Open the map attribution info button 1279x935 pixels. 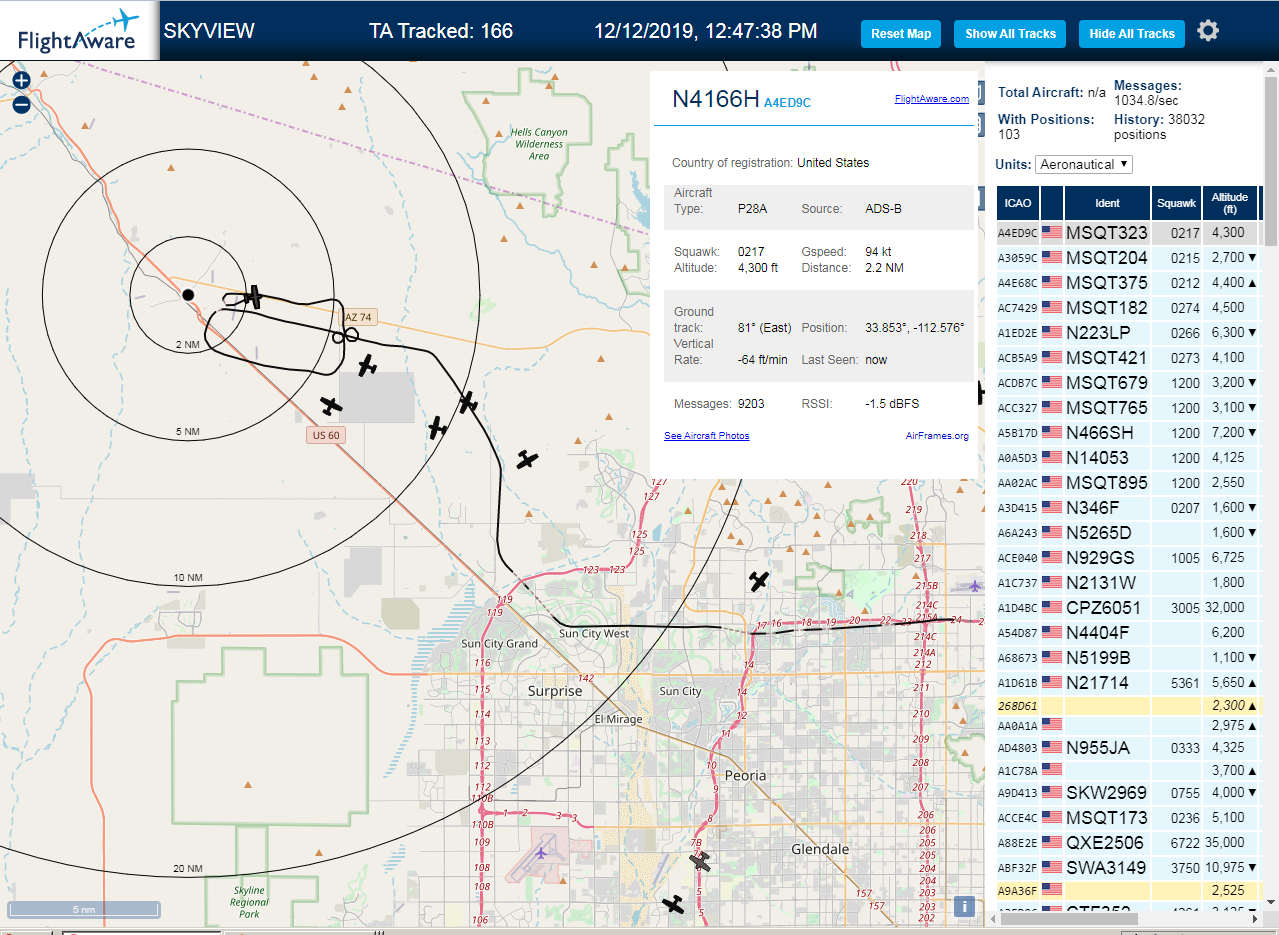point(964,906)
